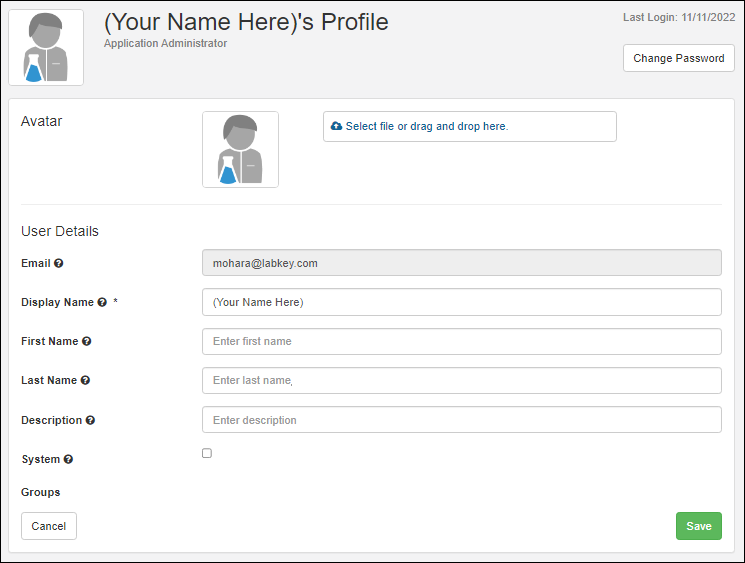Click the Last Name help icon
Viewport: 745px width, 563px height.
(85, 380)
